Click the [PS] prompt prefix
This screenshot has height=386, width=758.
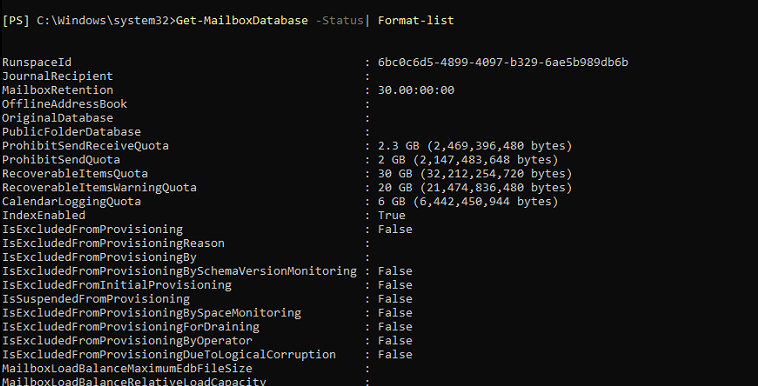coord(16,20)
